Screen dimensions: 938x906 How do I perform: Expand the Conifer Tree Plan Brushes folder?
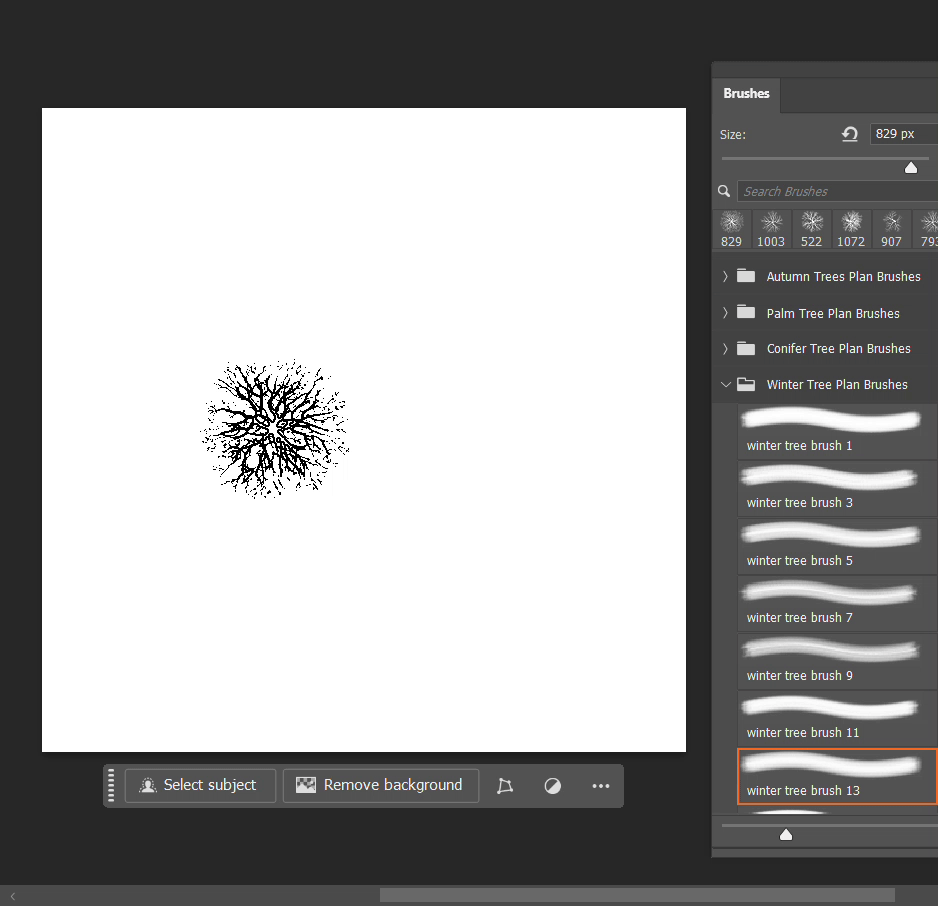(726, 349)
